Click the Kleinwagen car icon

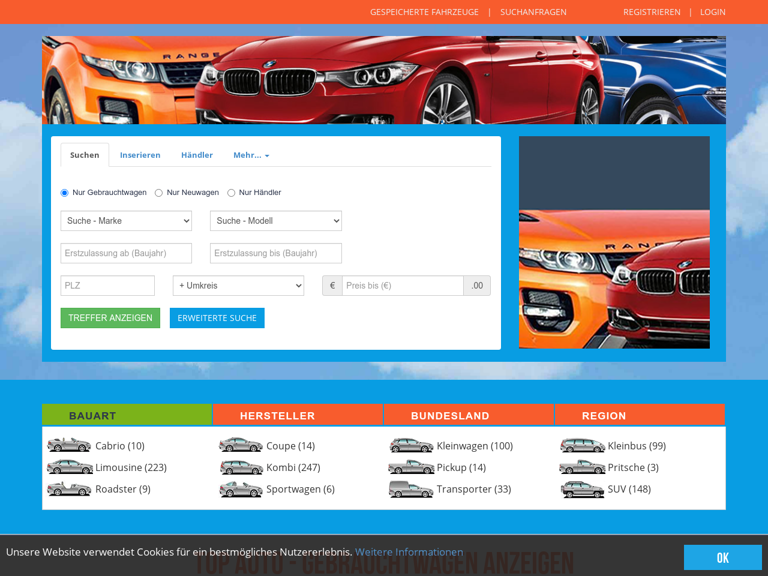[x=411, y=445]
